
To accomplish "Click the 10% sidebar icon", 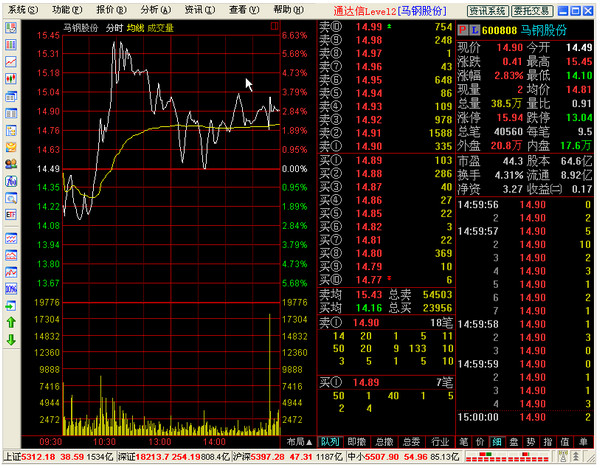I will 11,289.
